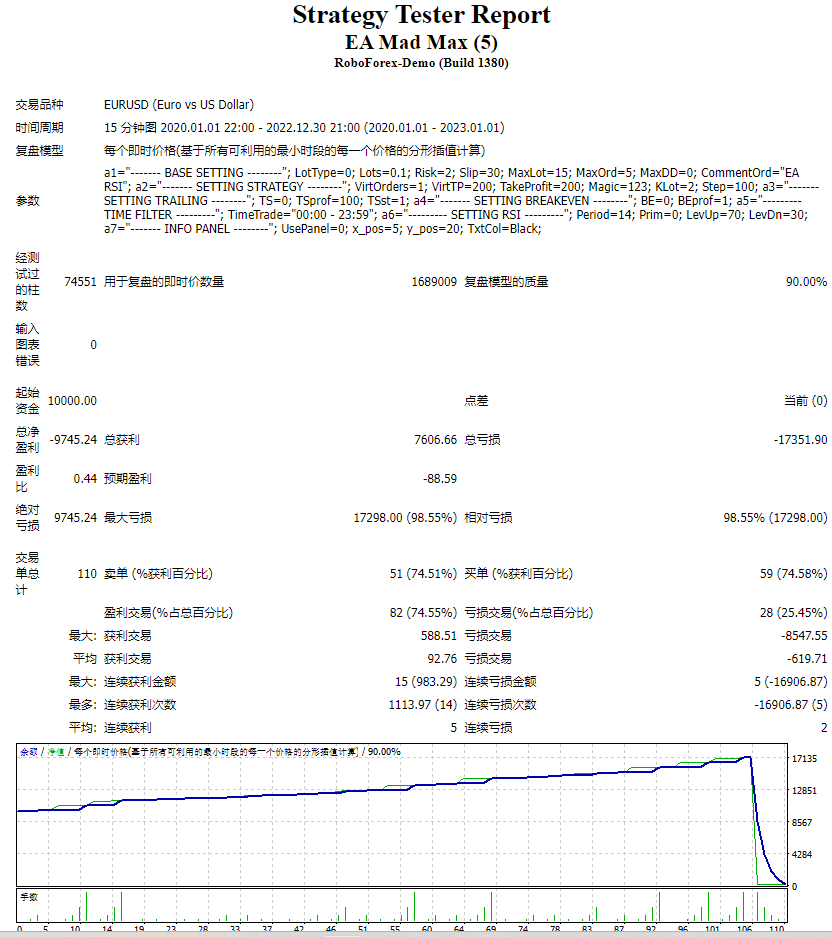The width and height of the screenshot is (832, 937).
Task: Select the 1689009 ticks modelled value
Action: (x=434, y=281)
